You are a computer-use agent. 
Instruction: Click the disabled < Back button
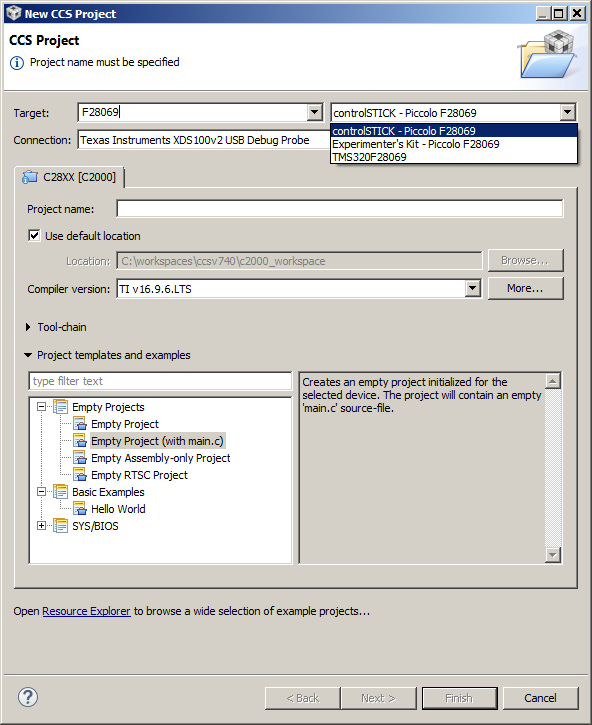(x=303, y=698)
